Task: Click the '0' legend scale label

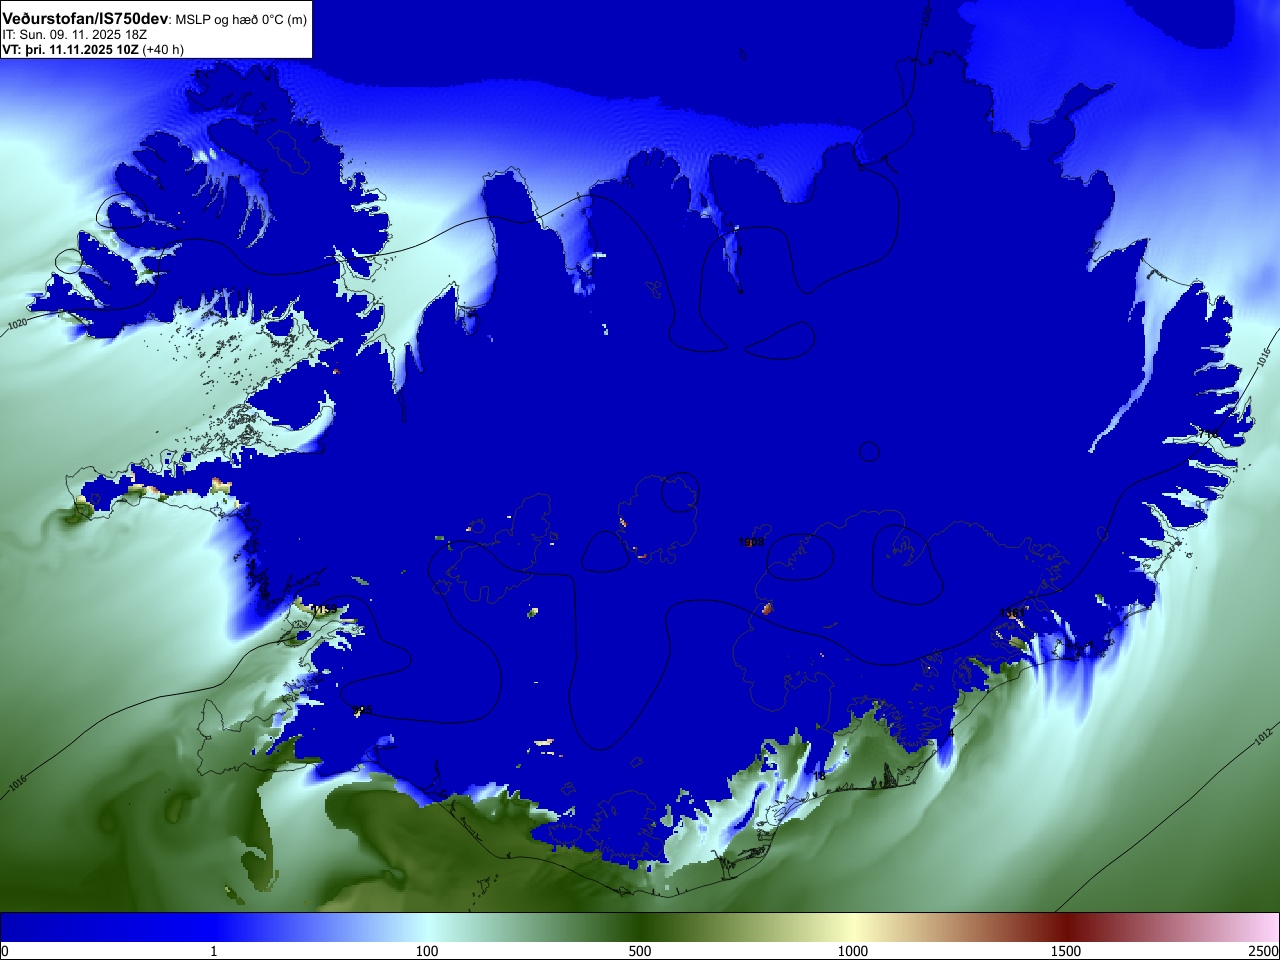Action: click(5, 951)
